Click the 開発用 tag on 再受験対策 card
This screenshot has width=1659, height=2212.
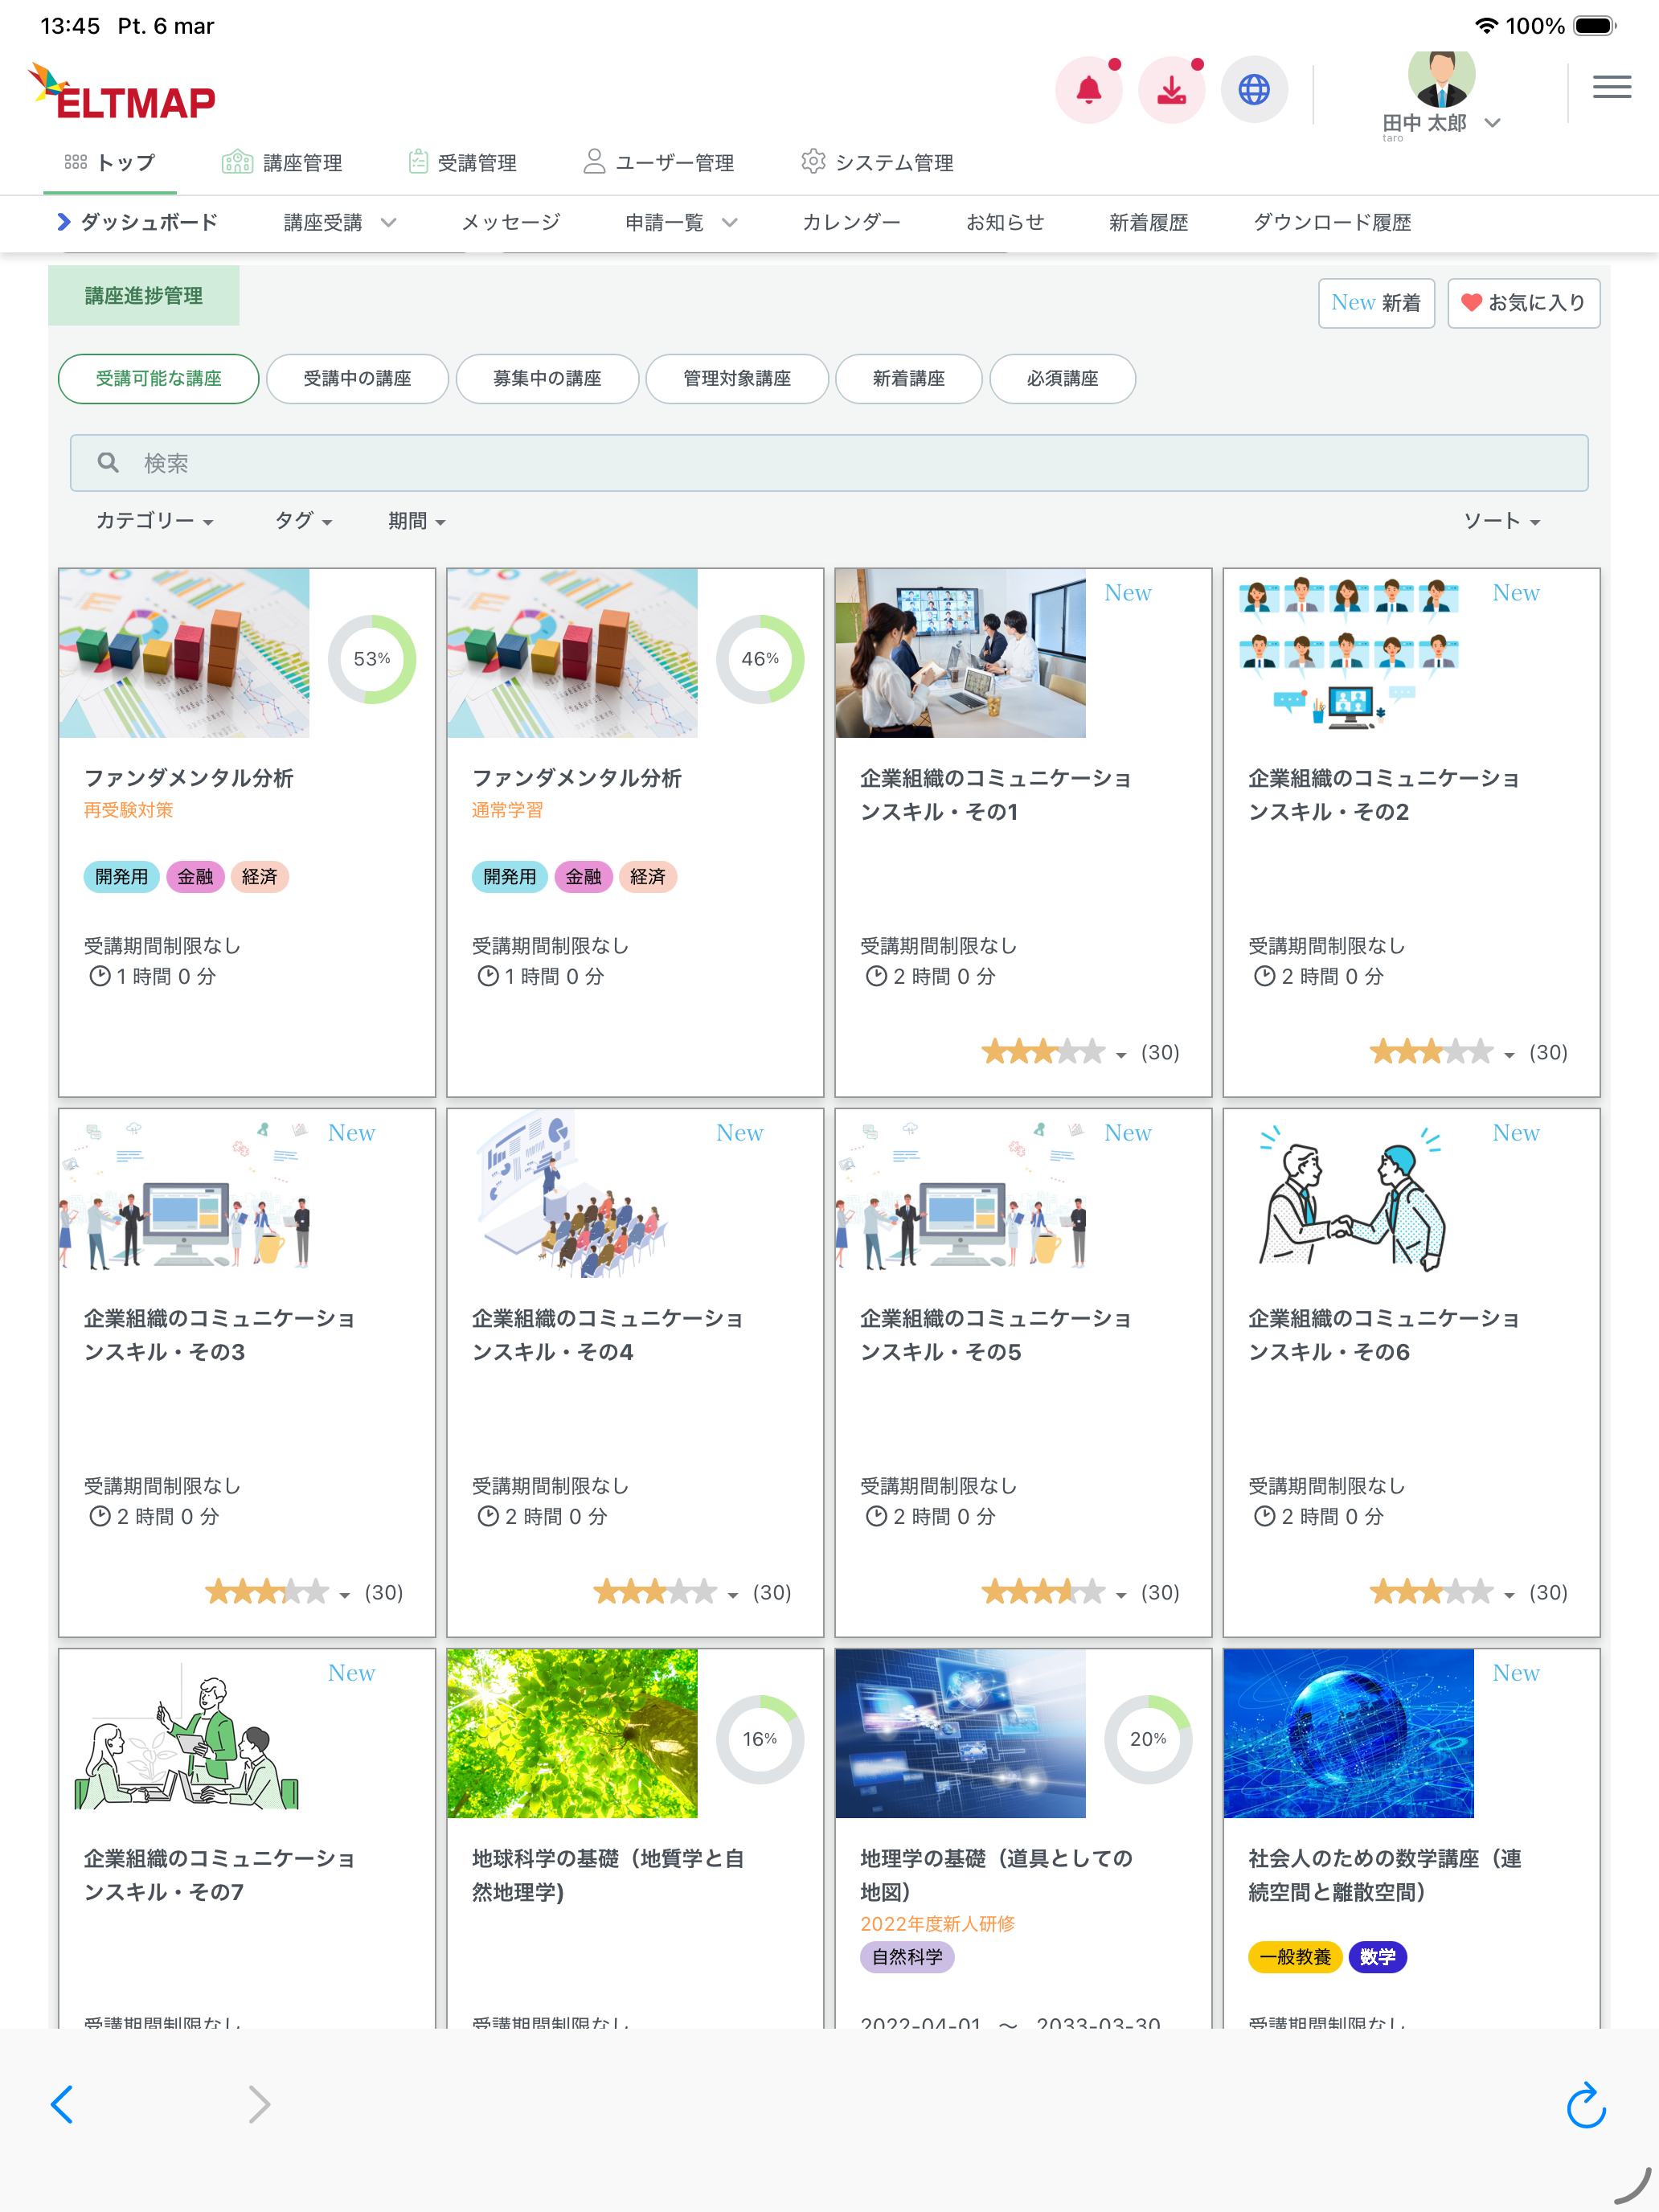(121, 876)
